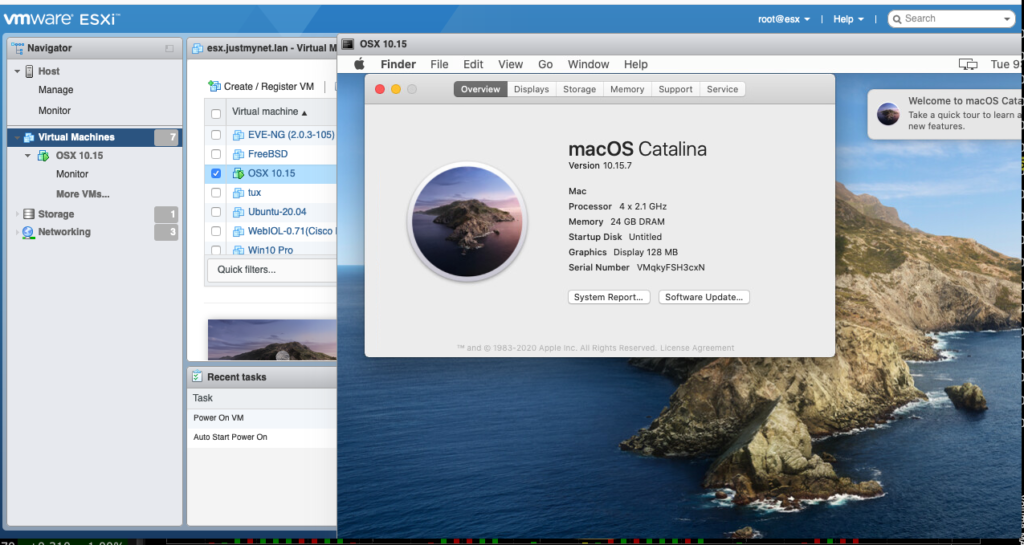This screenshot has height=545, width=1024.
Task: Click the tux VM icon
Action: (x=238, y=193)
